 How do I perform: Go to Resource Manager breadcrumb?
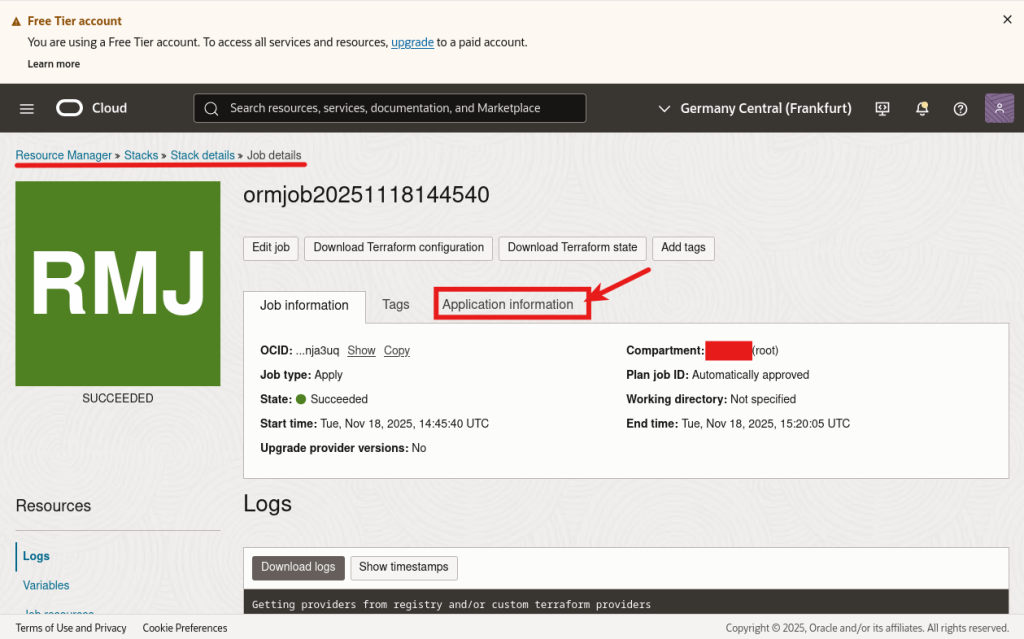63,155
